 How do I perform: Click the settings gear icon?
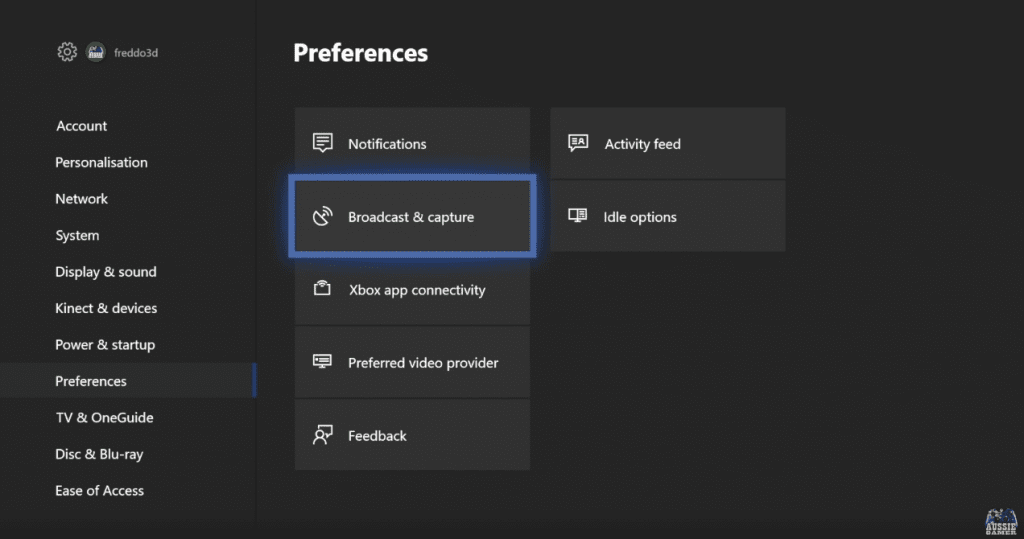pos(67,52)
